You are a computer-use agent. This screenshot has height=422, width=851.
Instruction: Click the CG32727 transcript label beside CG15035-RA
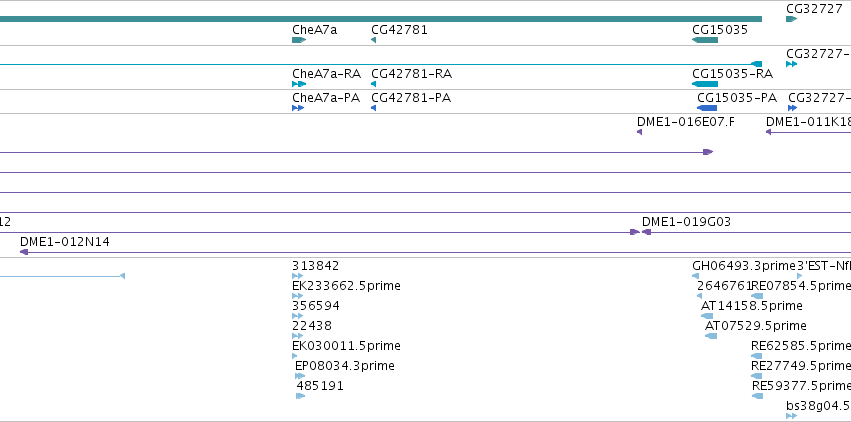coord(818,54)
